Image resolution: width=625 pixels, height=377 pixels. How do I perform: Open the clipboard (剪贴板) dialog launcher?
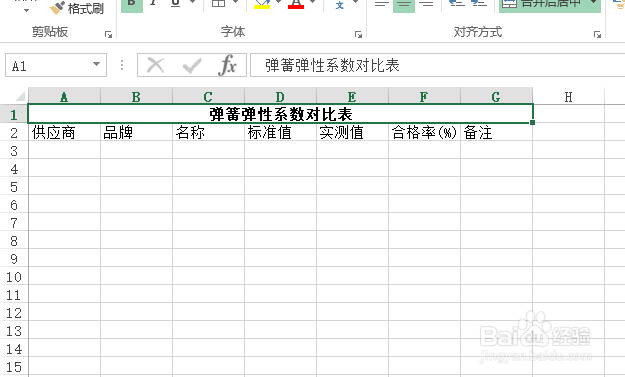click(108, 34)
